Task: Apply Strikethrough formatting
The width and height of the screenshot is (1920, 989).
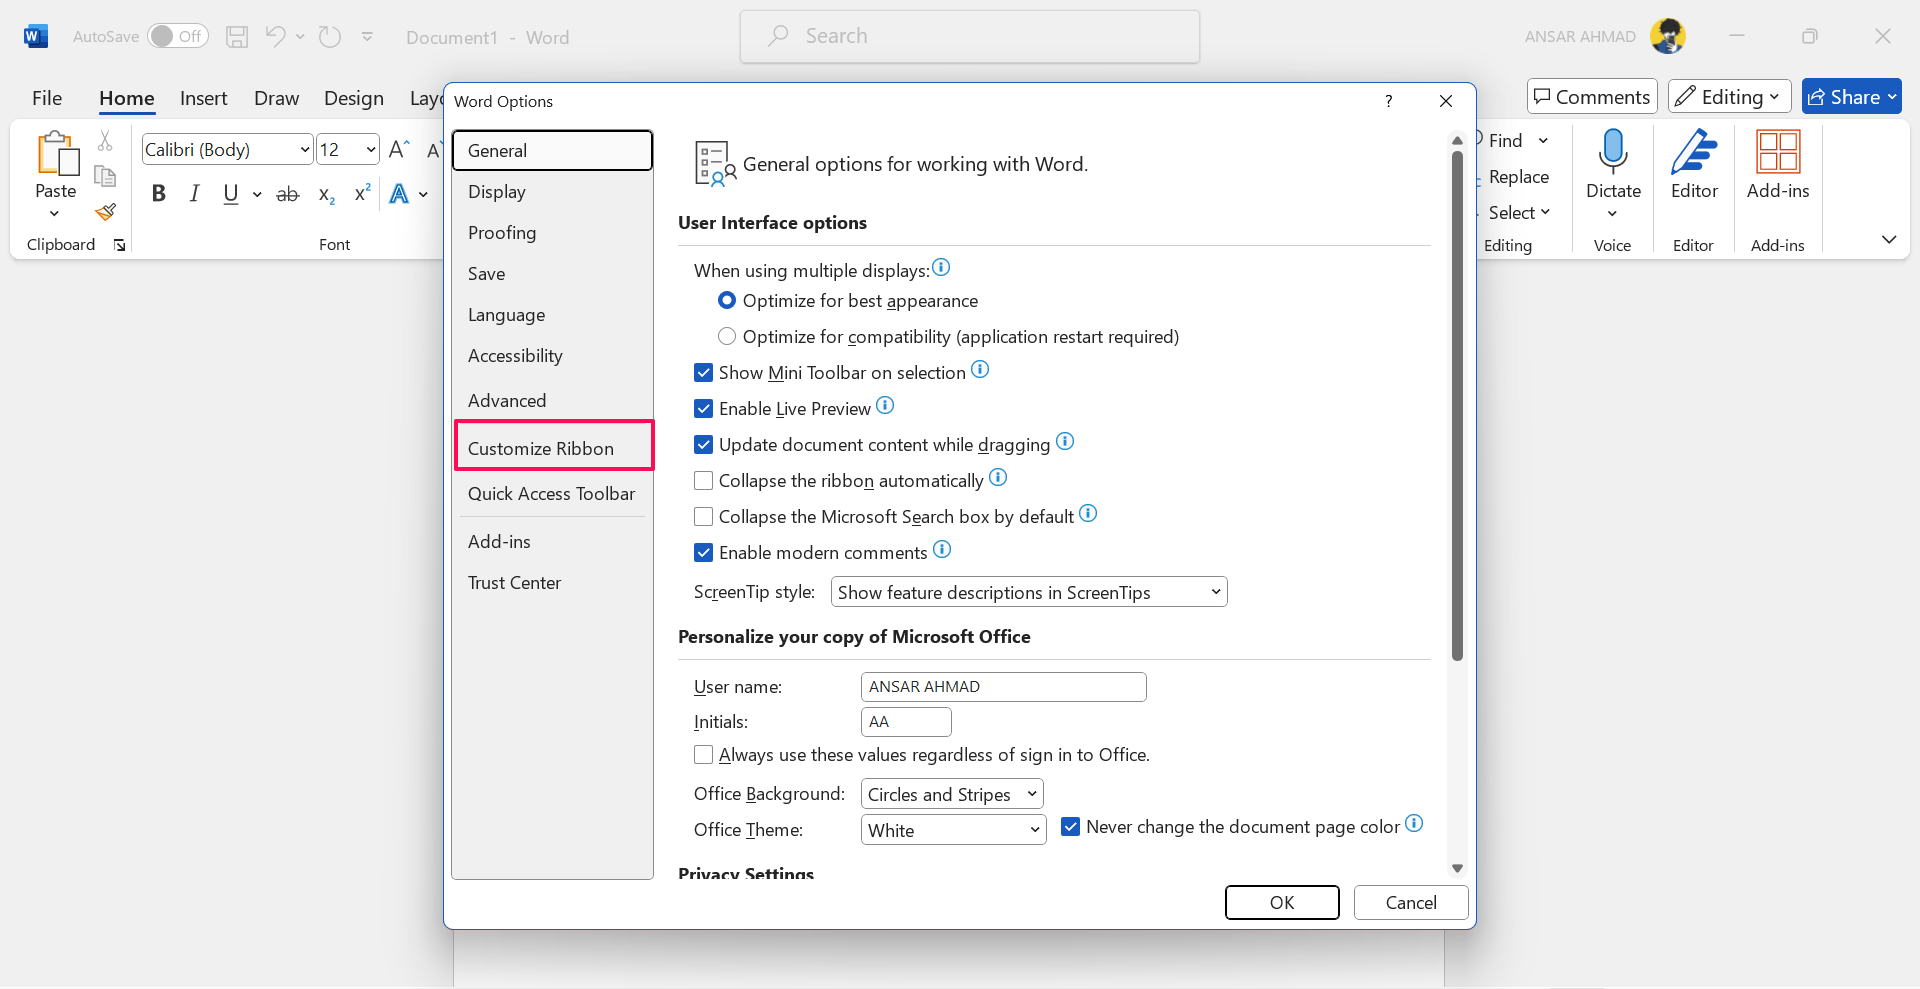Action: [288, 194]
